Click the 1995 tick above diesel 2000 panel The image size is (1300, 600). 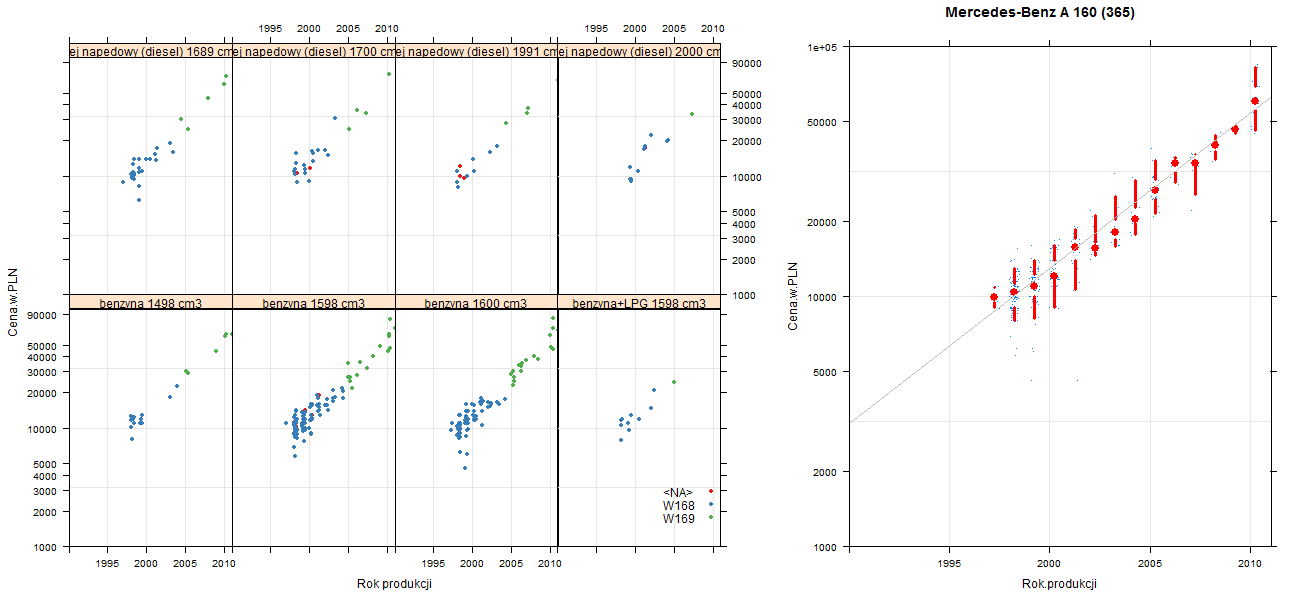pos(595,29)
